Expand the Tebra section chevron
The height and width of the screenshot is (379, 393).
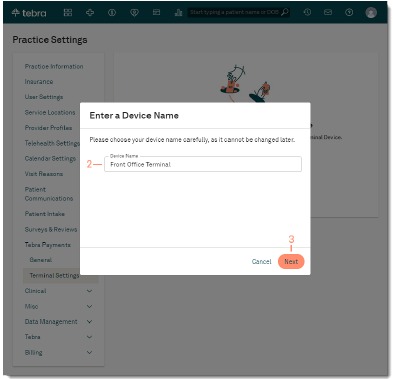[x=89, y=337]
